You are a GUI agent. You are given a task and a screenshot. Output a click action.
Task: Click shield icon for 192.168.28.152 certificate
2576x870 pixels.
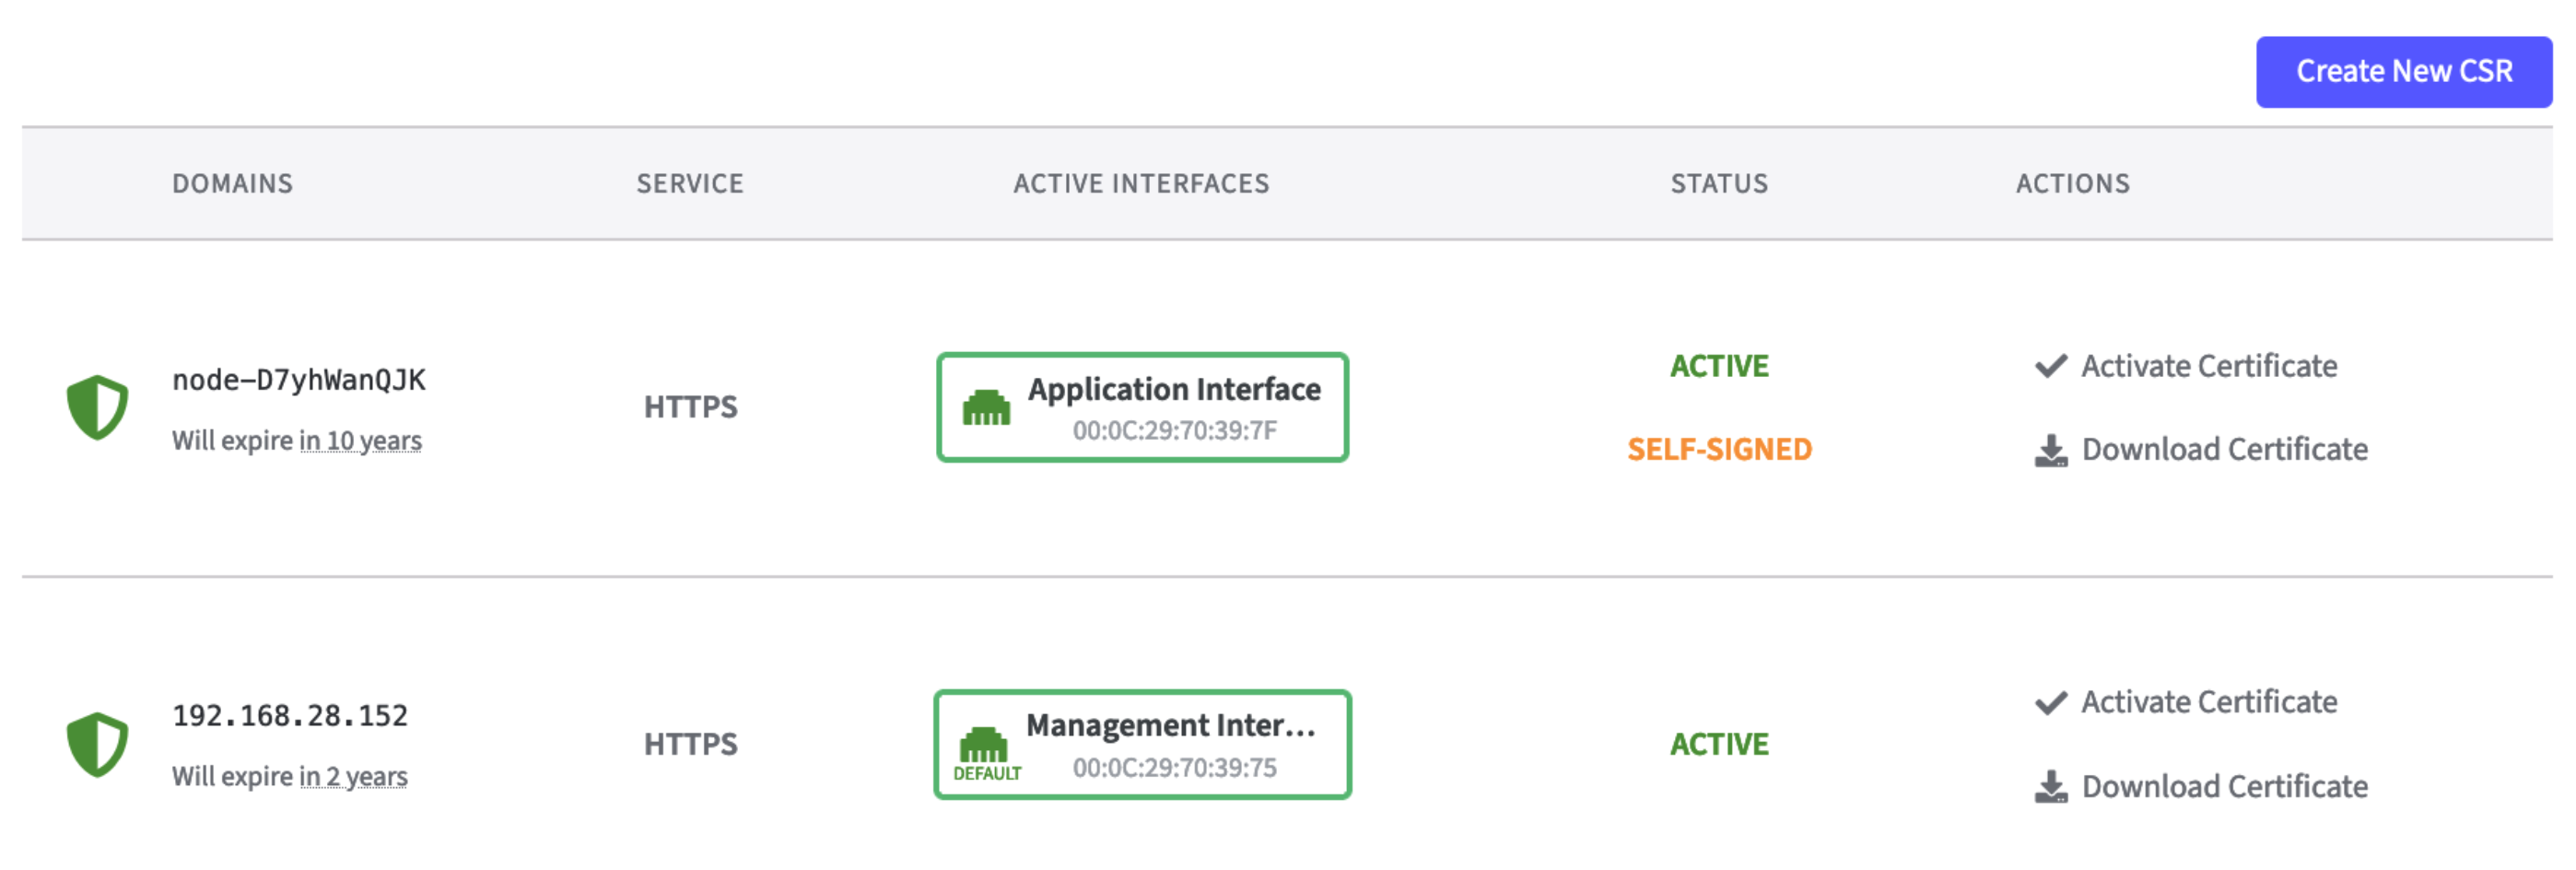click(x=97, y=744)
